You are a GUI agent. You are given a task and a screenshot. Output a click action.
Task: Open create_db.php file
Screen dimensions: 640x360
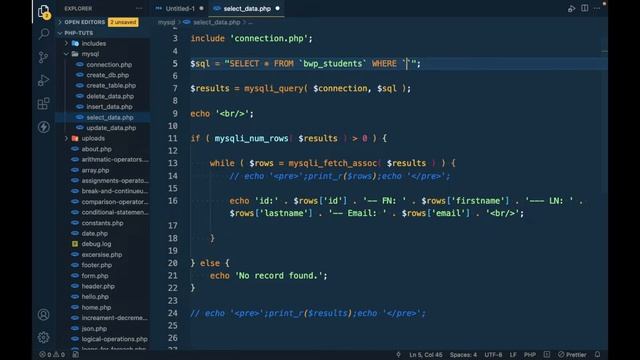click(107, 75)
